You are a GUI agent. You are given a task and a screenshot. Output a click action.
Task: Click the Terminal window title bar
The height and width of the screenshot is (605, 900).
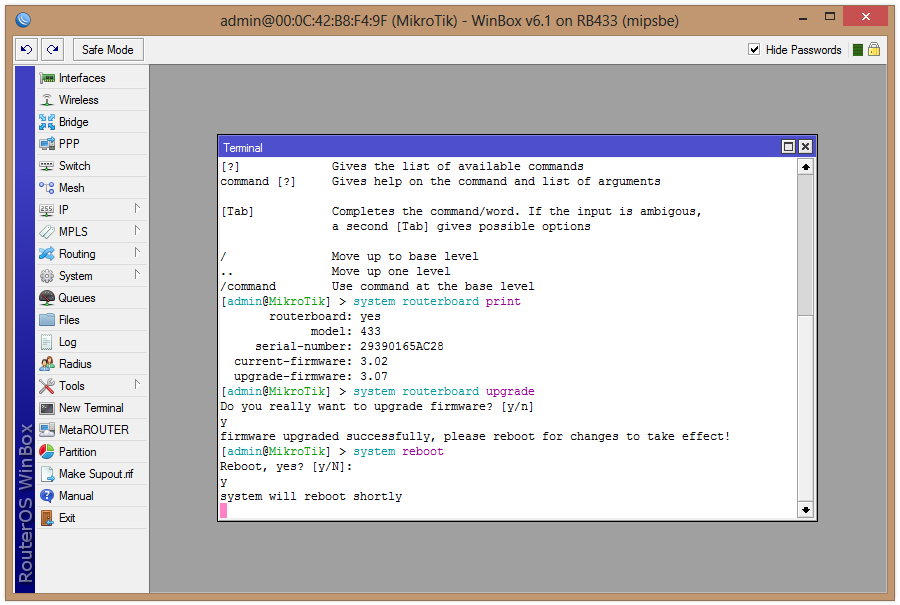pyautogui.click(x=499, y=147)
